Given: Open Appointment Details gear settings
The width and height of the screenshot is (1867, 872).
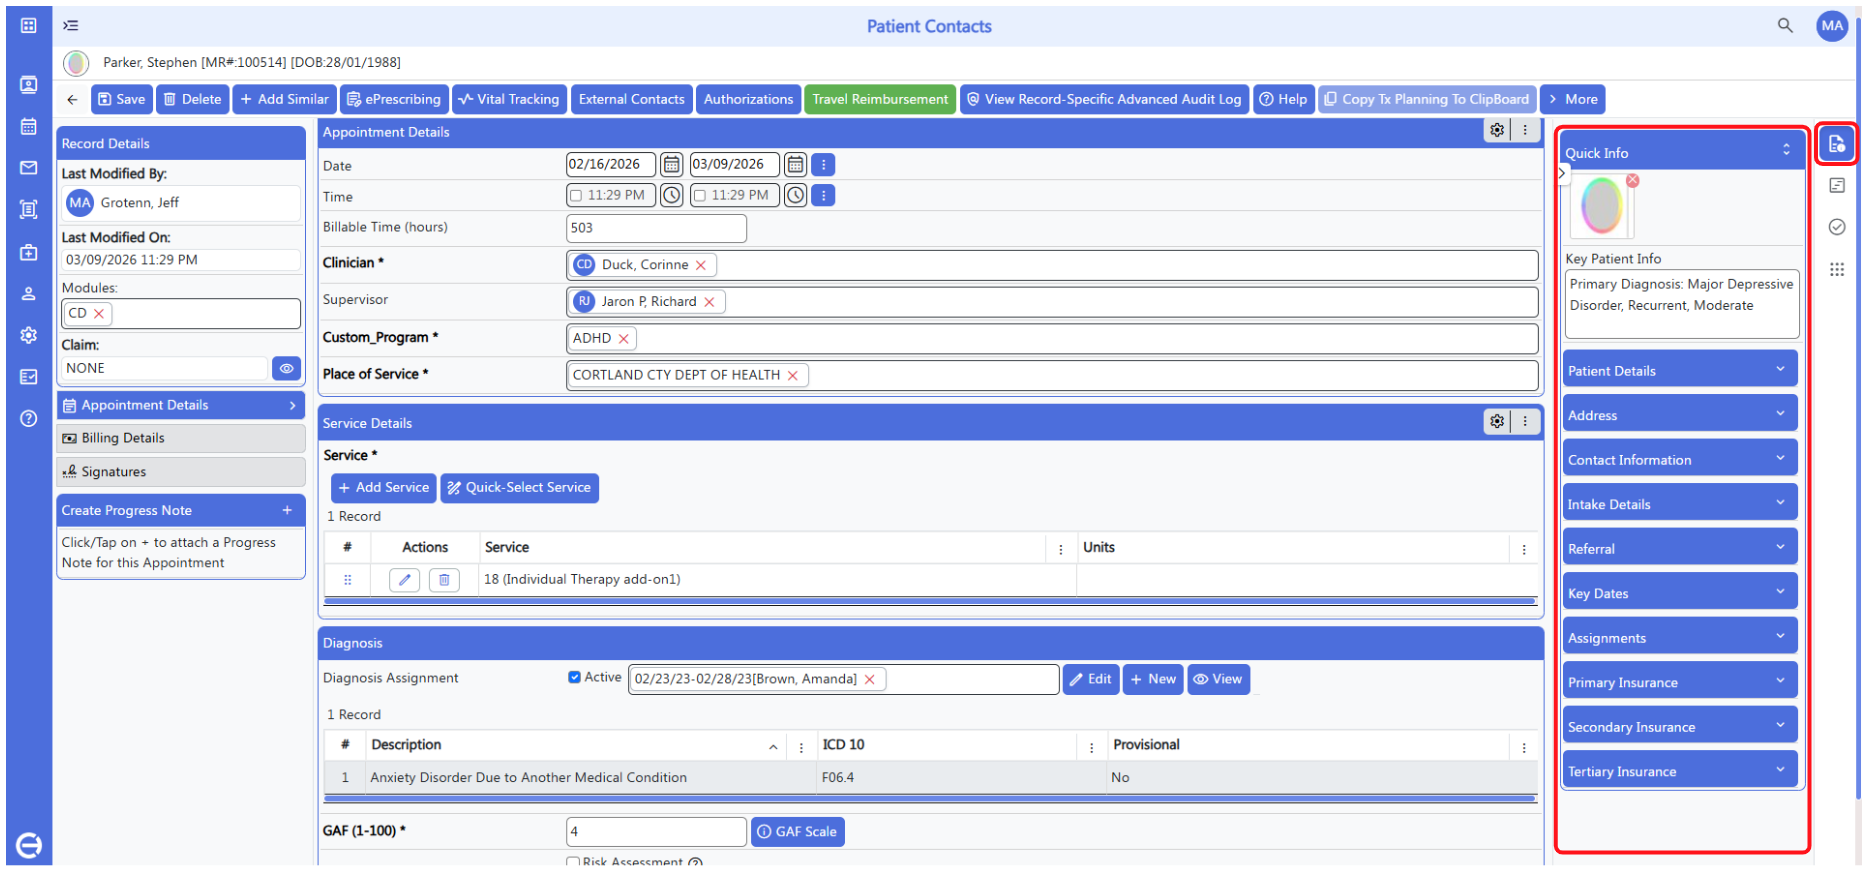Looking at the screenshot, I should coord(1497,130).
